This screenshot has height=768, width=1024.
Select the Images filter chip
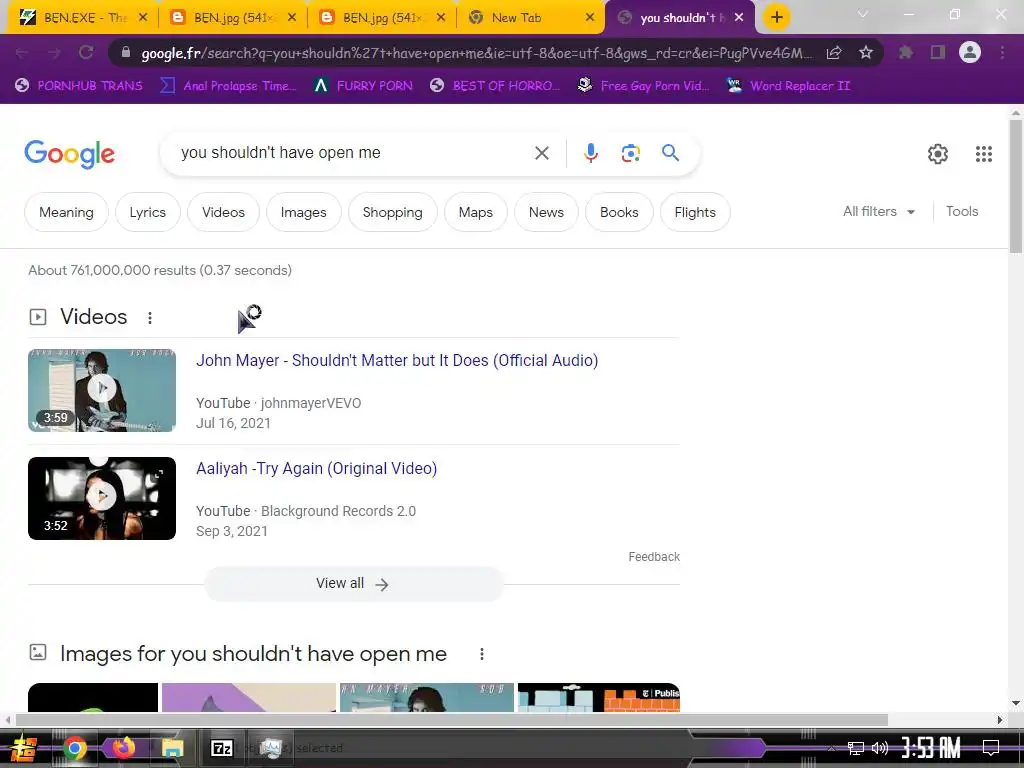click(304, 212)
